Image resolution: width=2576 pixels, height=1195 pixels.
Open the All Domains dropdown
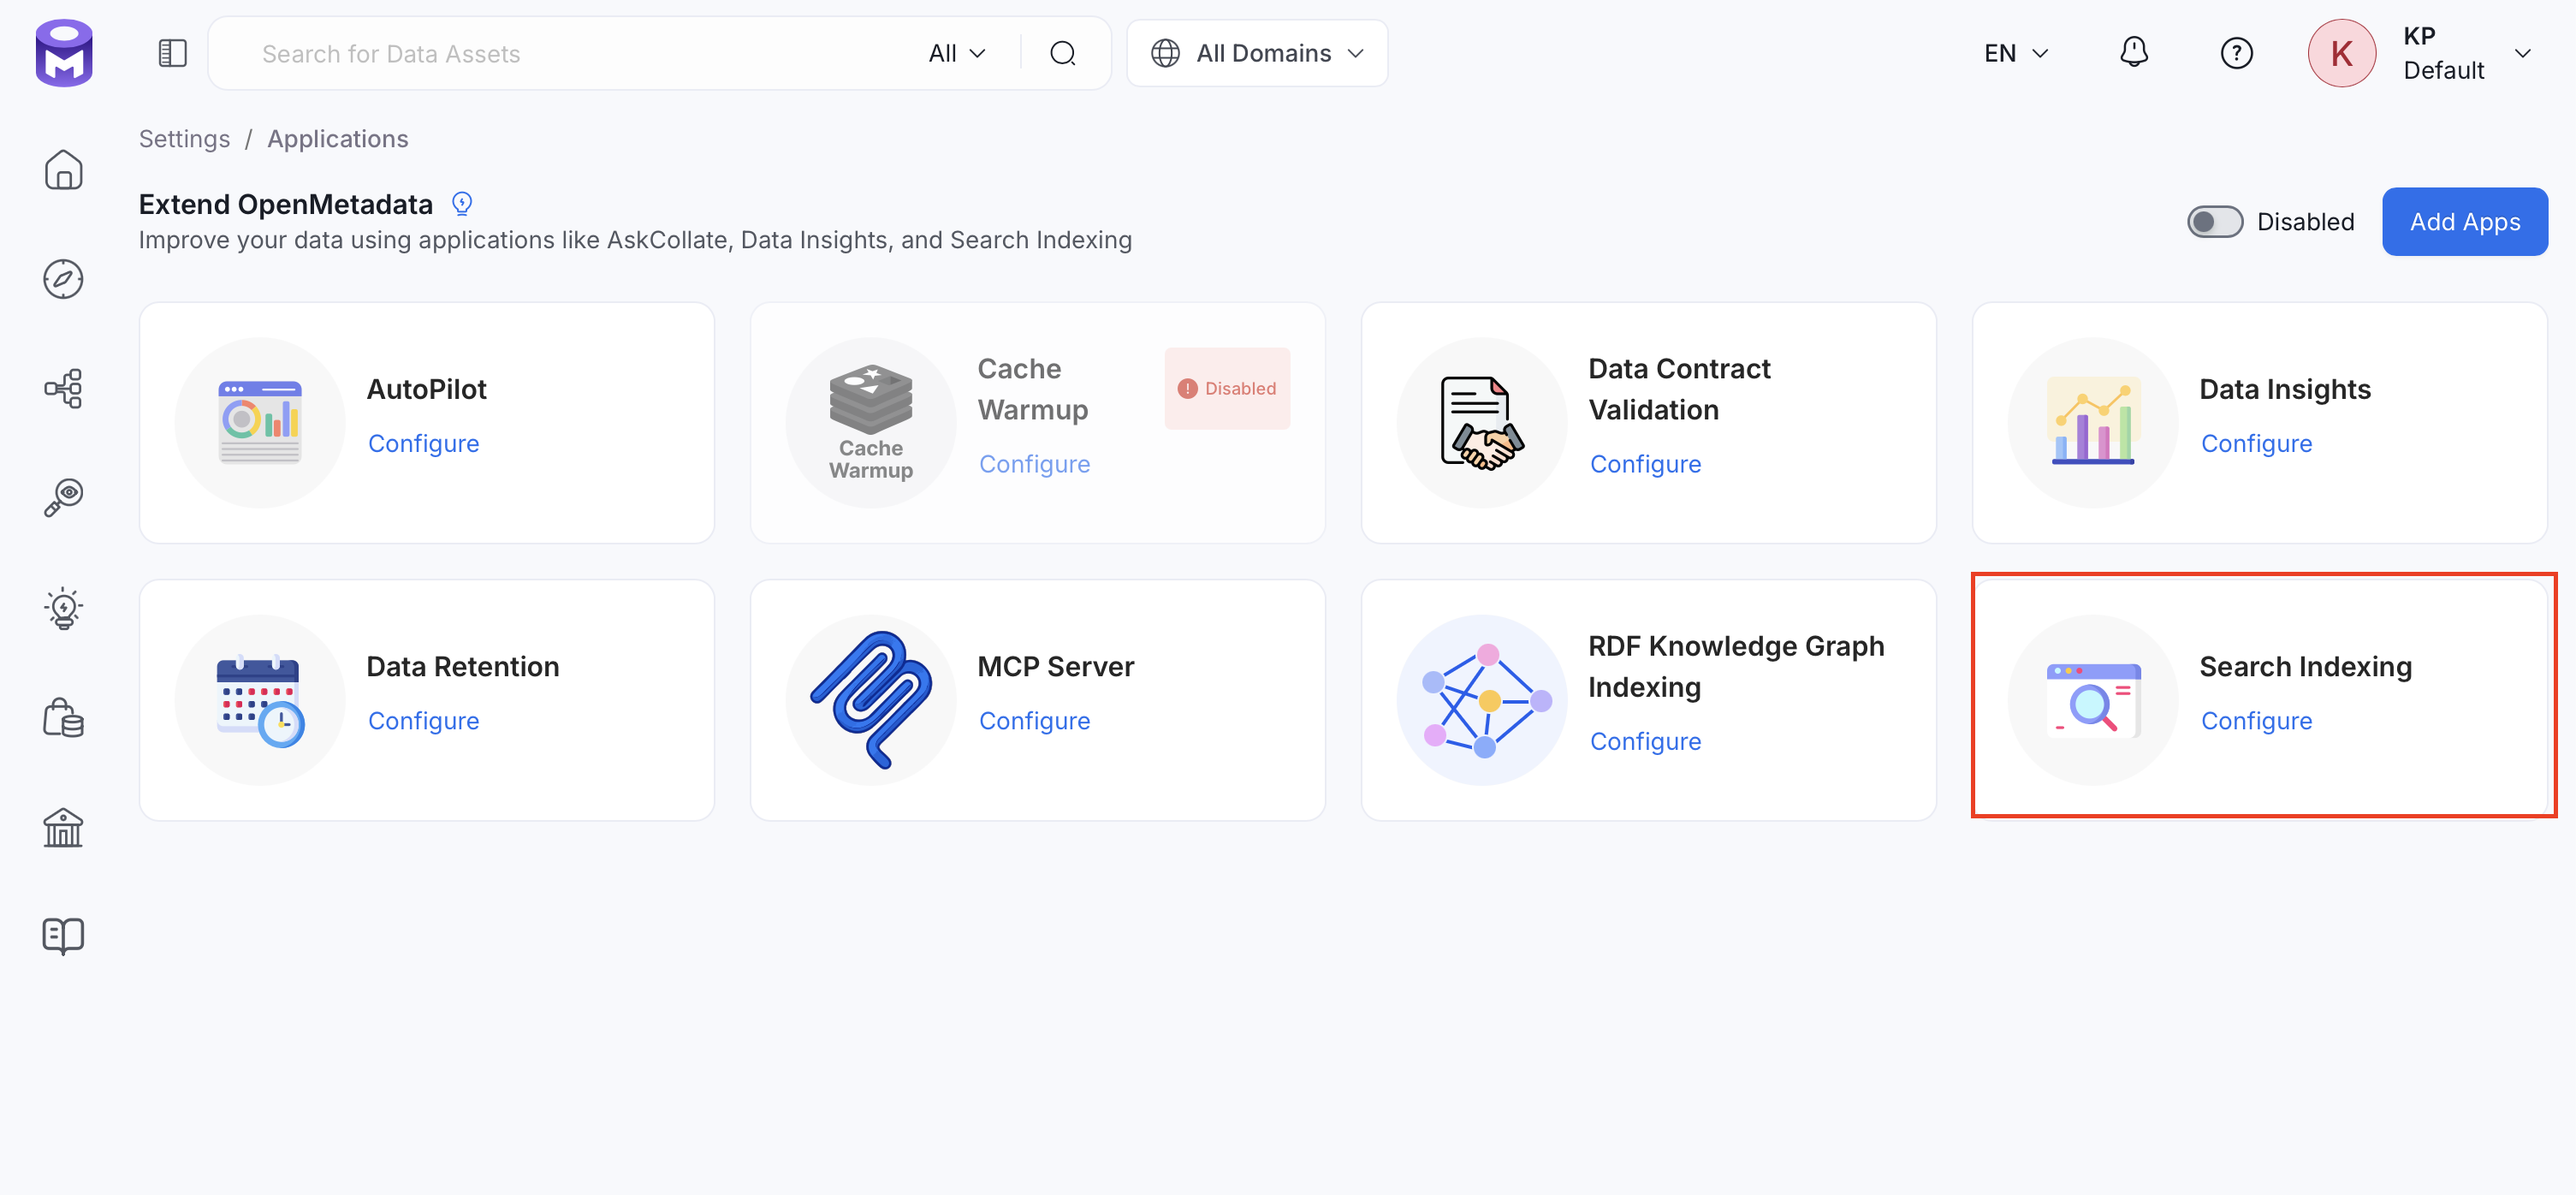point(1257,53)
